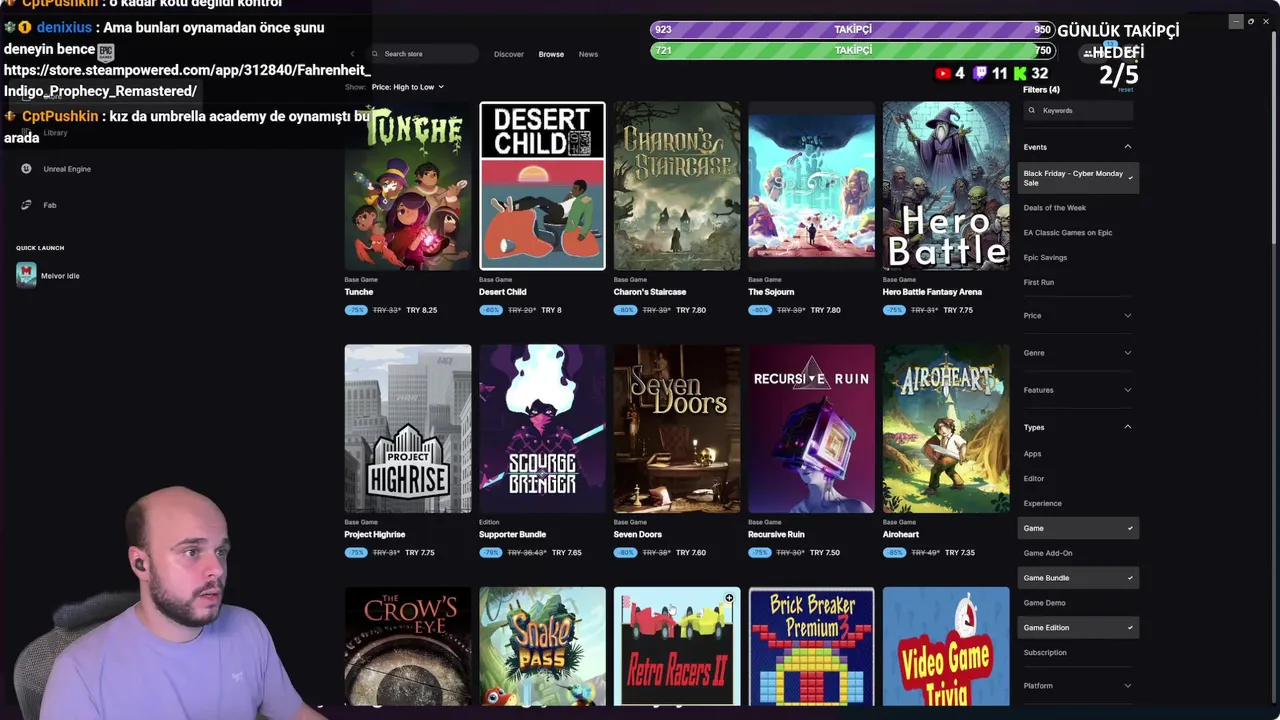Focus the Keywords filter input field

point(1078,111)
